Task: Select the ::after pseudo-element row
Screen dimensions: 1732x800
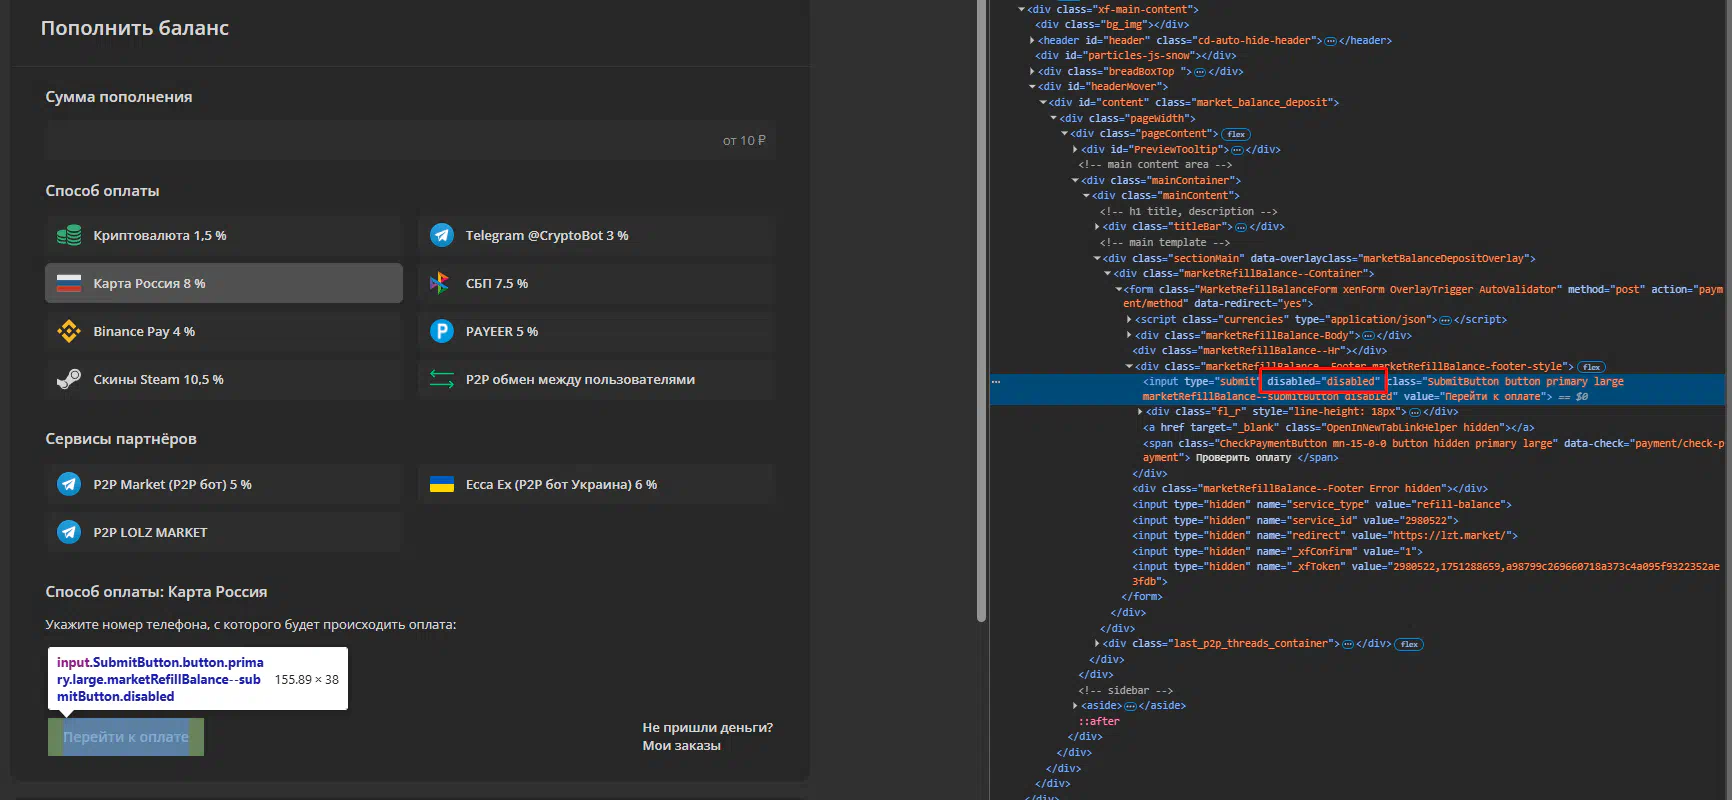Action: pos(1099,722)
